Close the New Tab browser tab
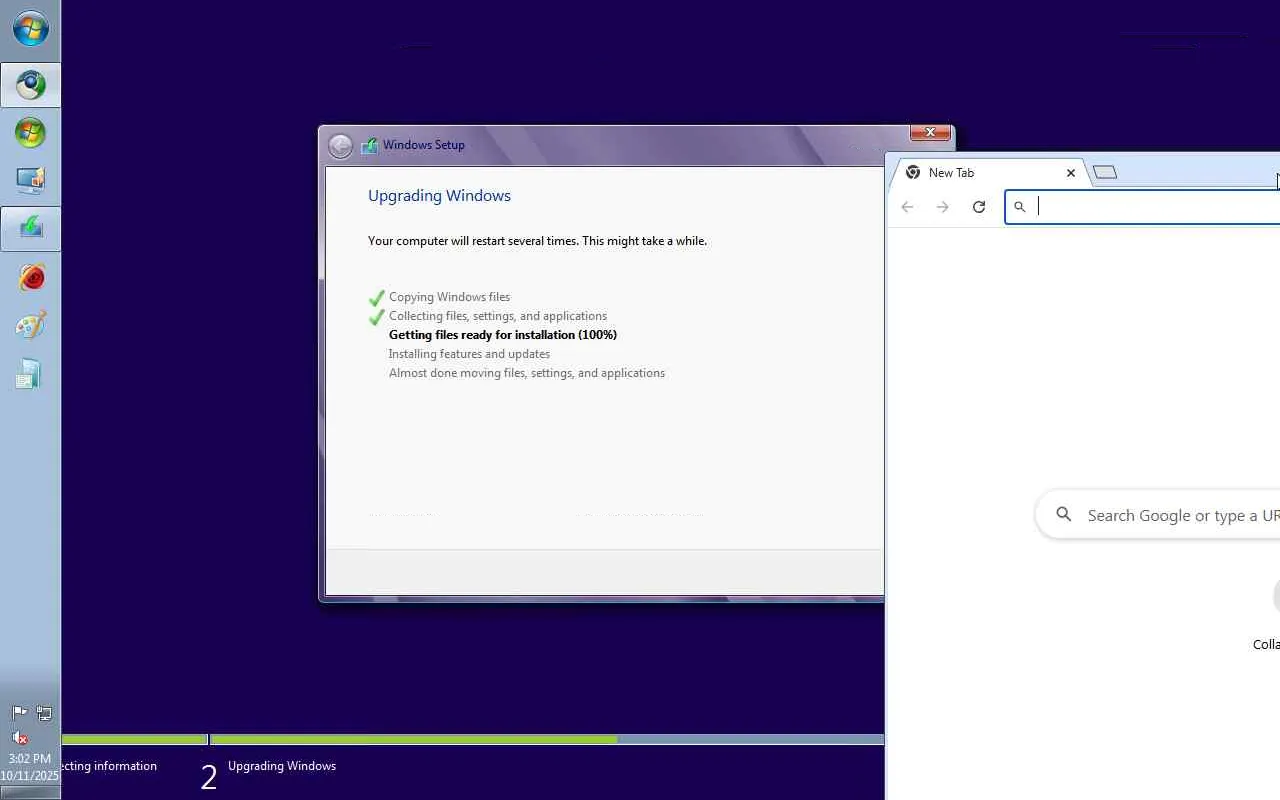The height and width of the screenshot is (800, 1280). pos(1071,173)
